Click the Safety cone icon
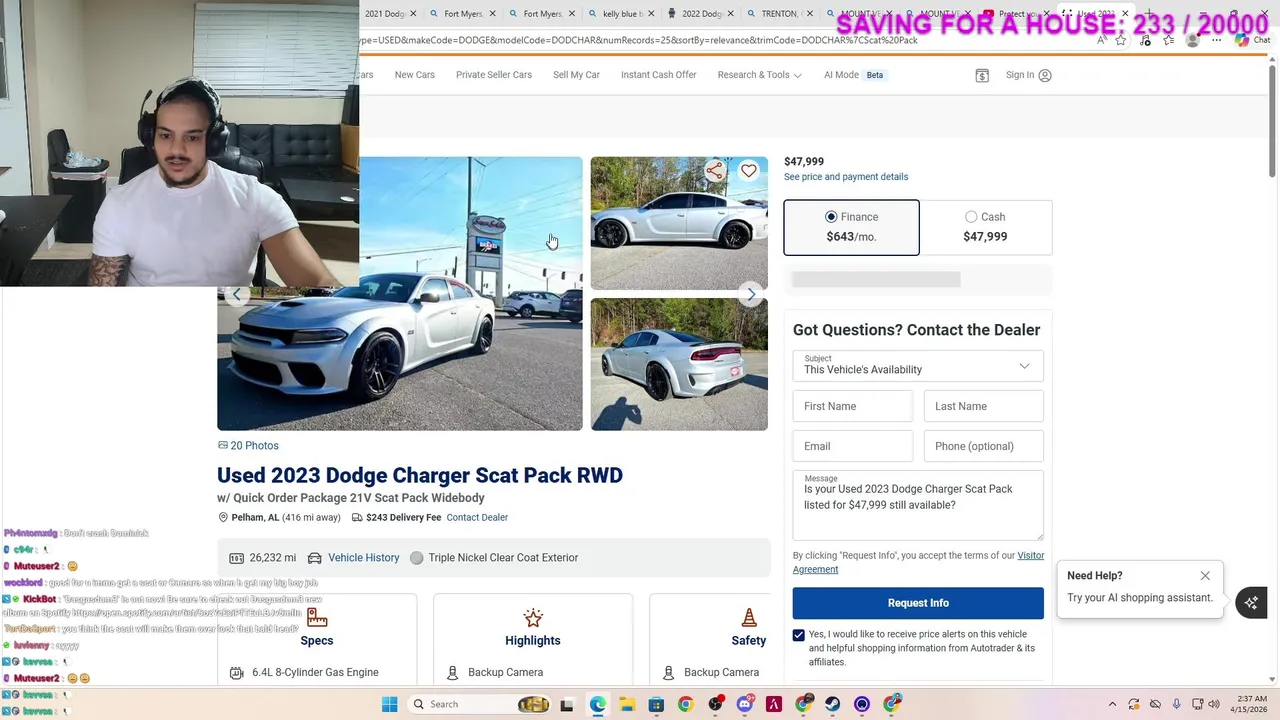 (749, 617)
